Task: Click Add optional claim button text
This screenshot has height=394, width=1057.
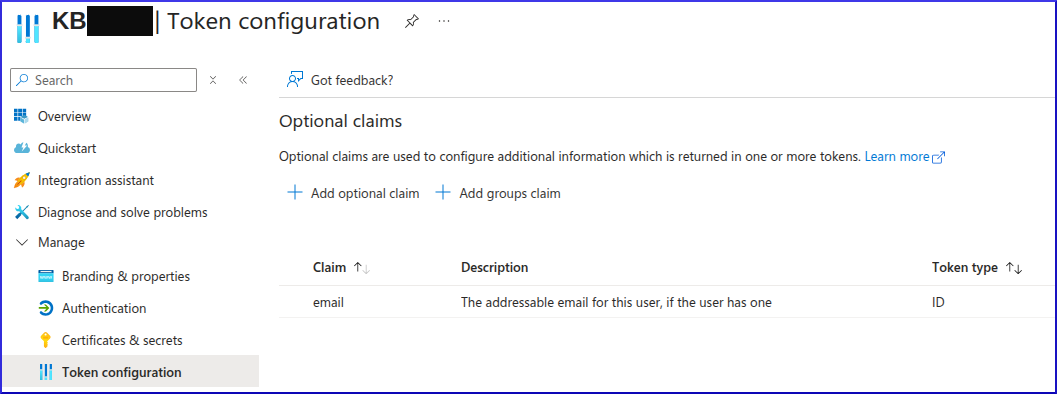Action: pos(365,194)
